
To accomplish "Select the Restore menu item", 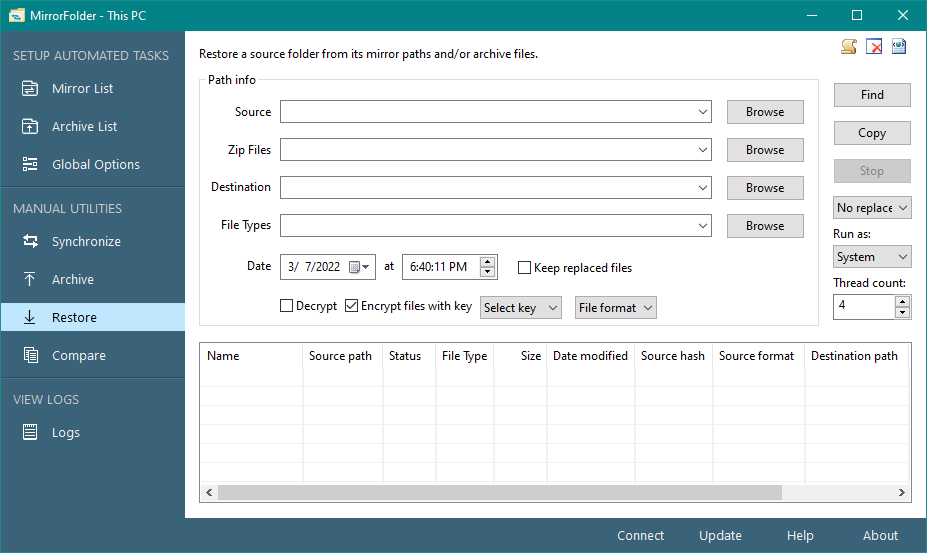I will pos(93,317).
